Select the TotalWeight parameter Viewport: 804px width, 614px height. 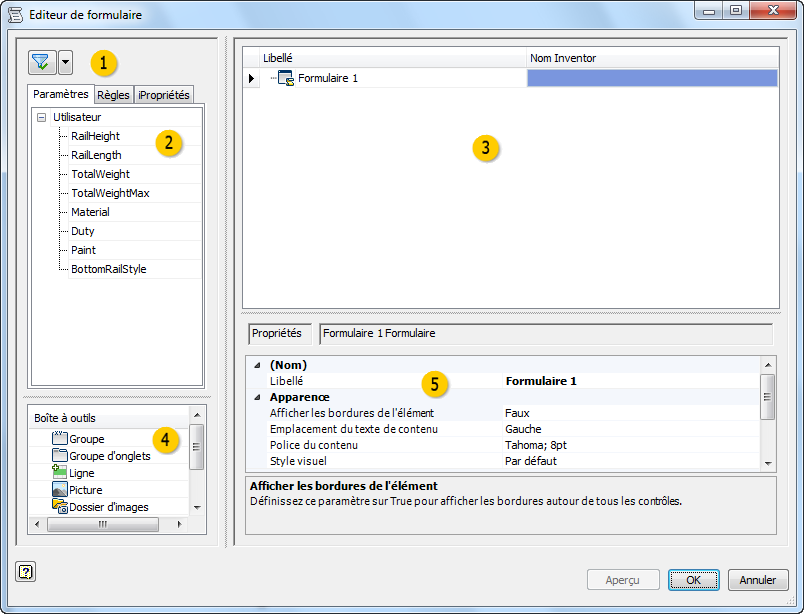click(100, 174)
